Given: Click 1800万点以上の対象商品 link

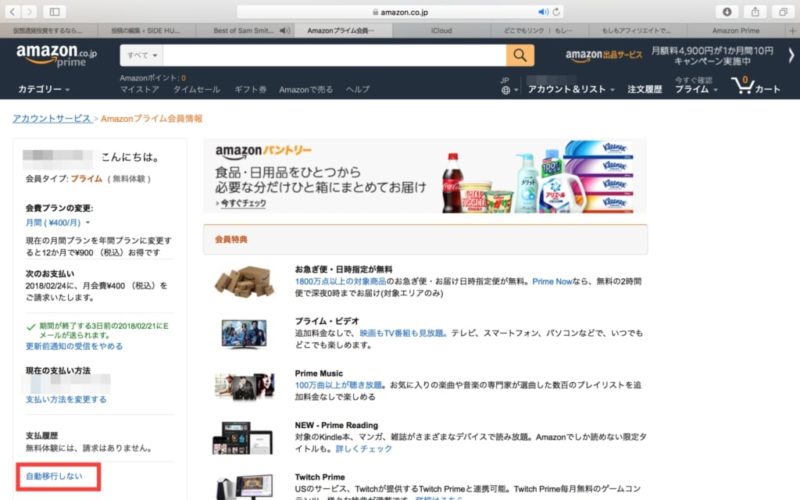Looking at the screenshot, I should point(340,281).
